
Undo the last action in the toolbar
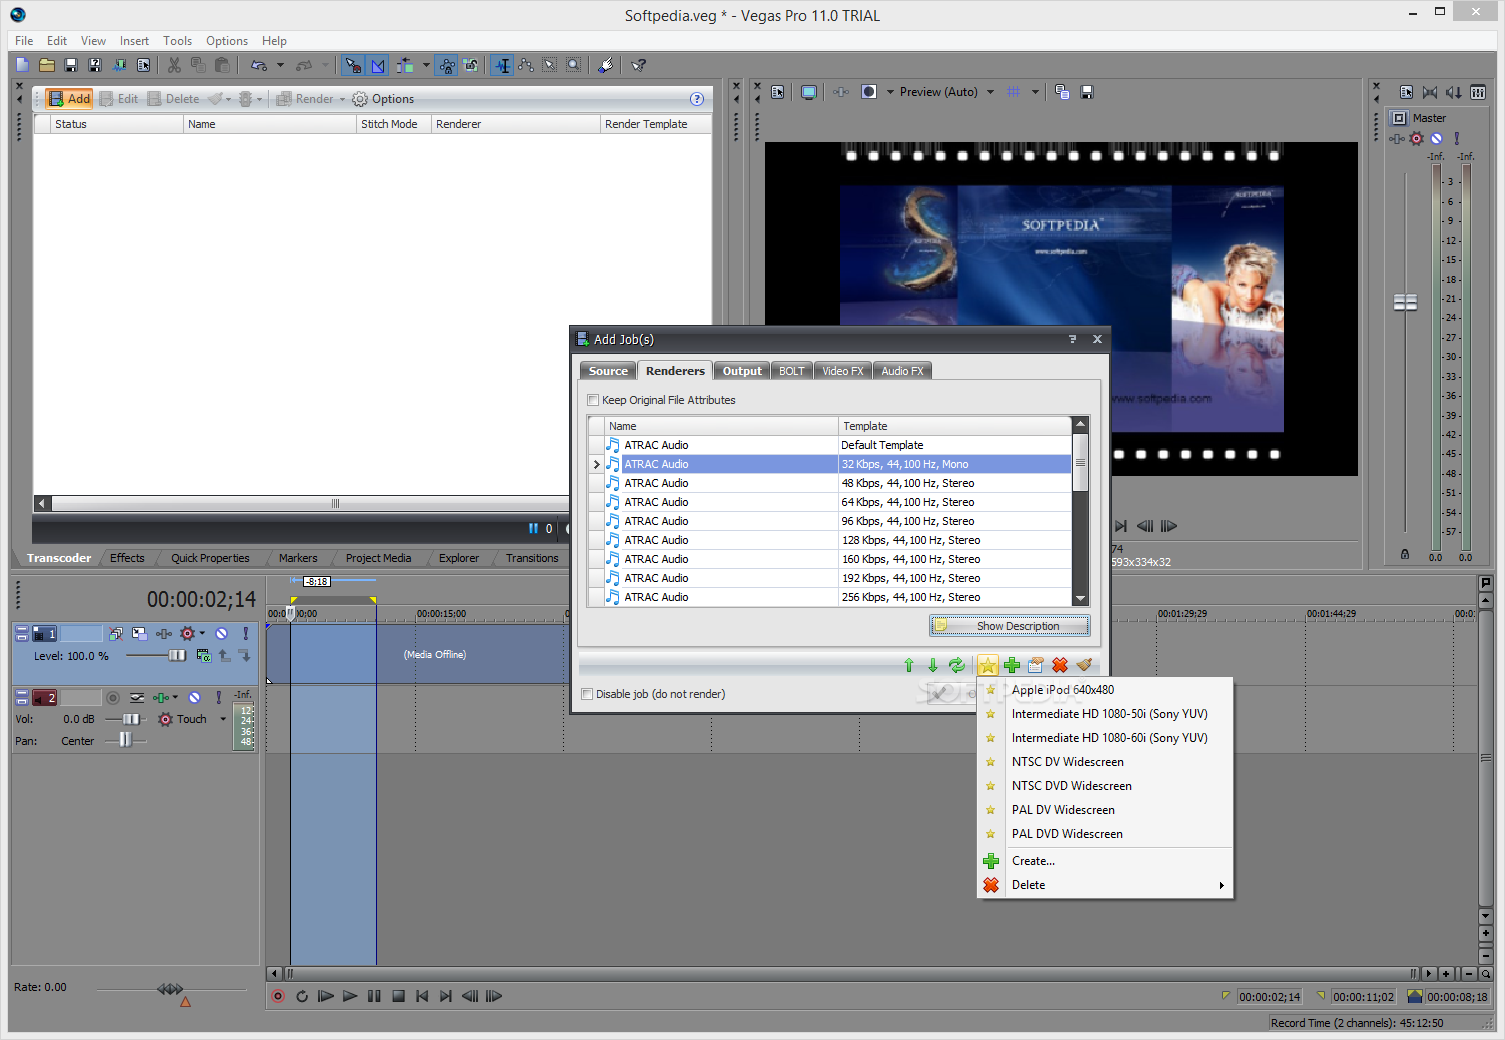(x=259, y=65)
